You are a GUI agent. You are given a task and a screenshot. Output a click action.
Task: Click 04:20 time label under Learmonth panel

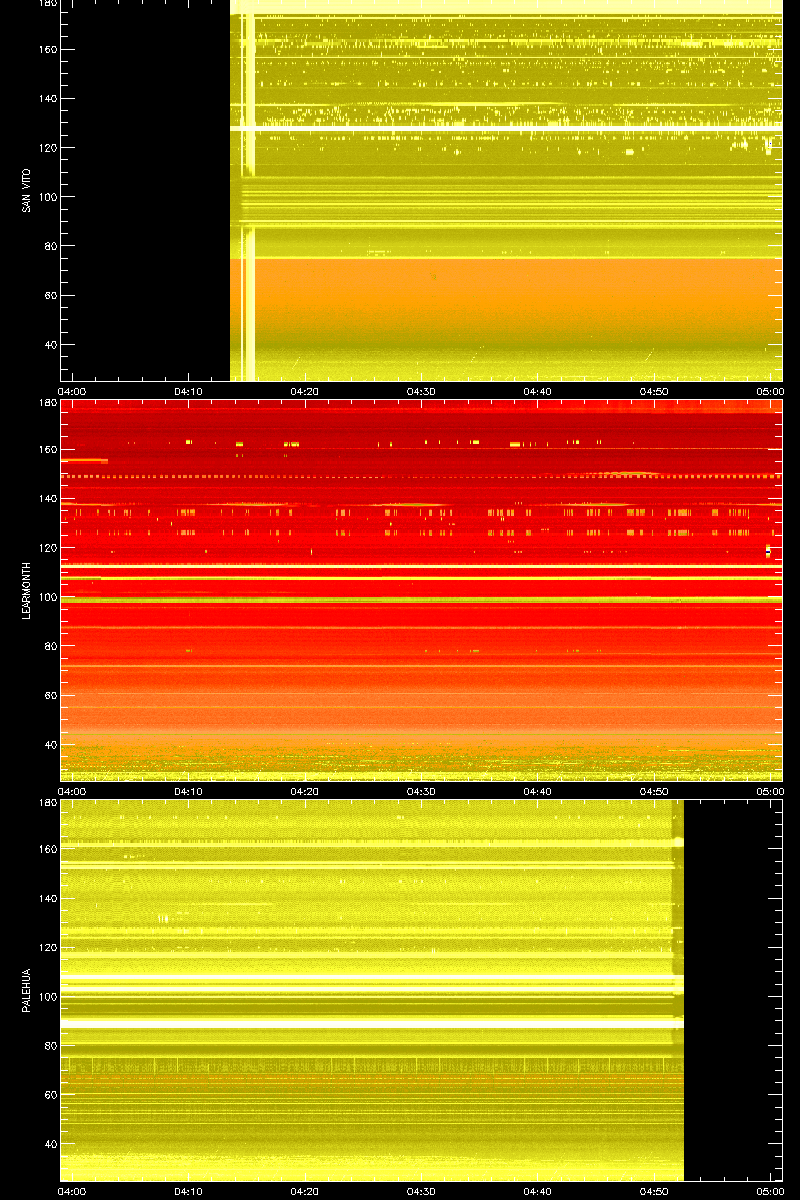[x=305, y=791]
